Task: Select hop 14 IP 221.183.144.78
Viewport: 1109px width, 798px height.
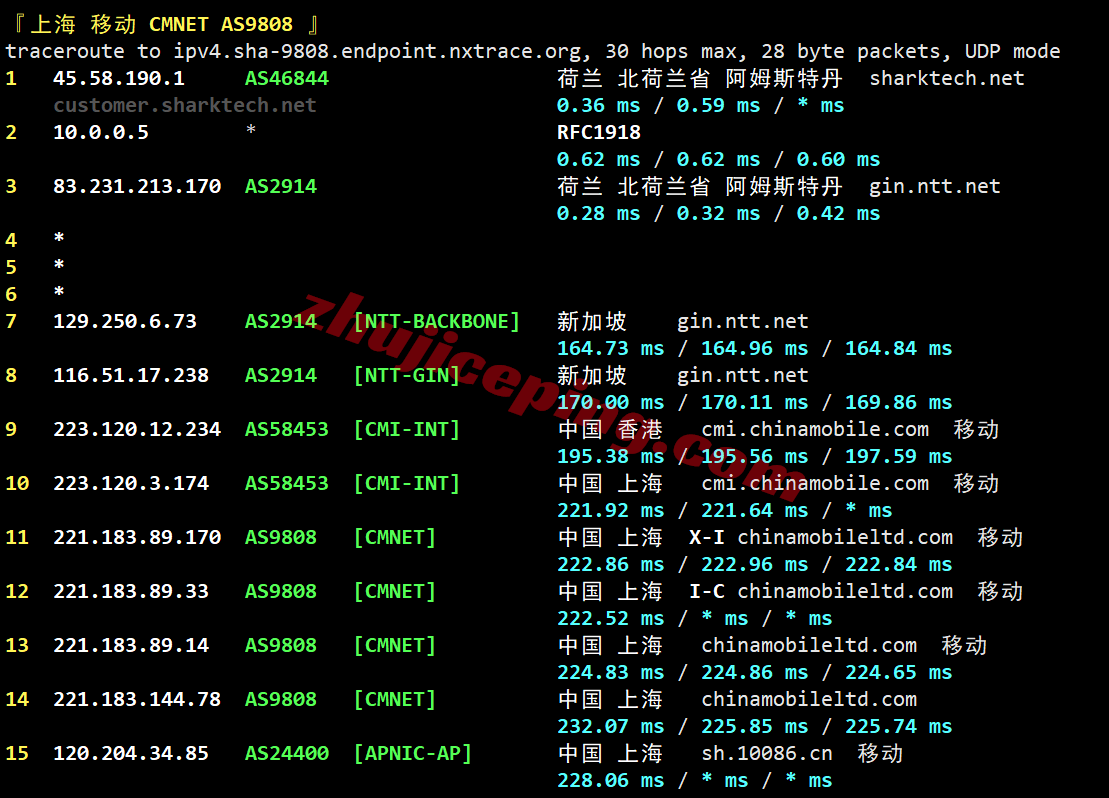Action: pyautogui.click(x=137, y=700)
